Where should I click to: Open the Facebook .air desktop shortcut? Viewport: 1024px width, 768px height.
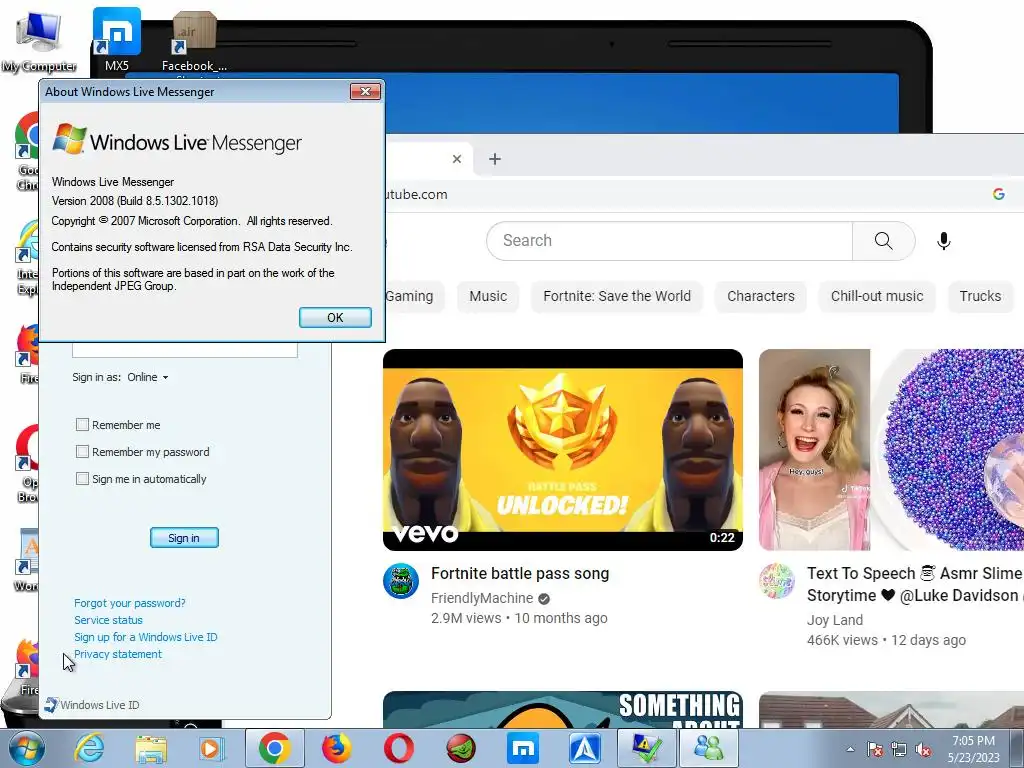(194, 42)
